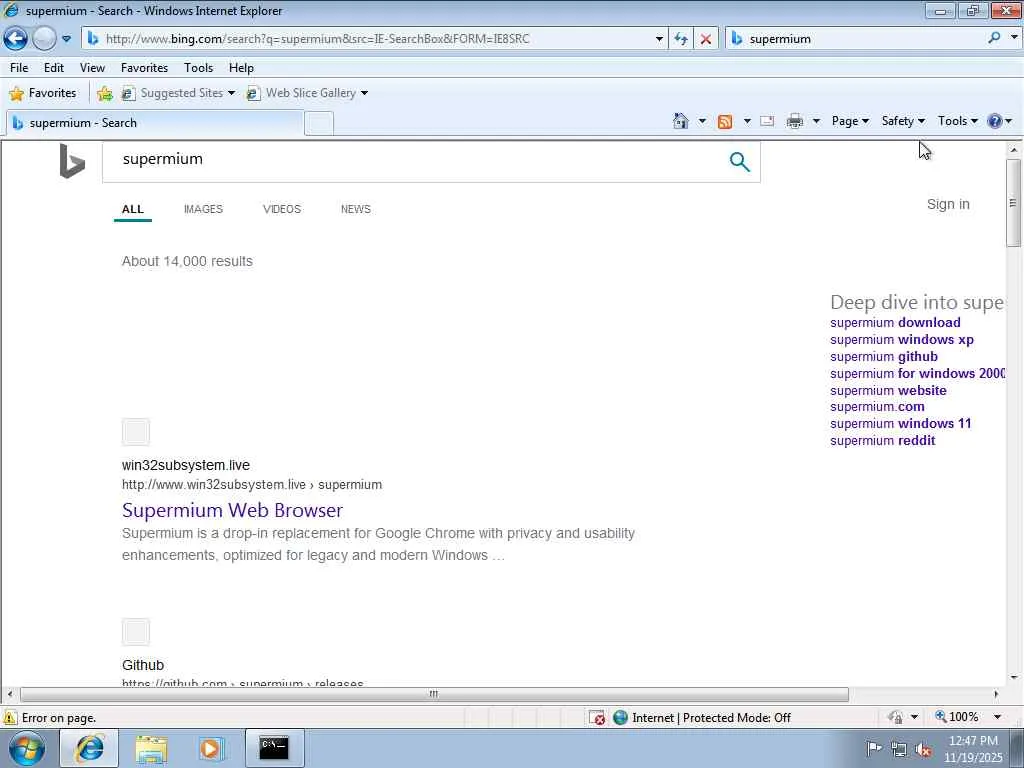
Task: Switch to the Command Prompt taskbar window
Action: [274, 748]
